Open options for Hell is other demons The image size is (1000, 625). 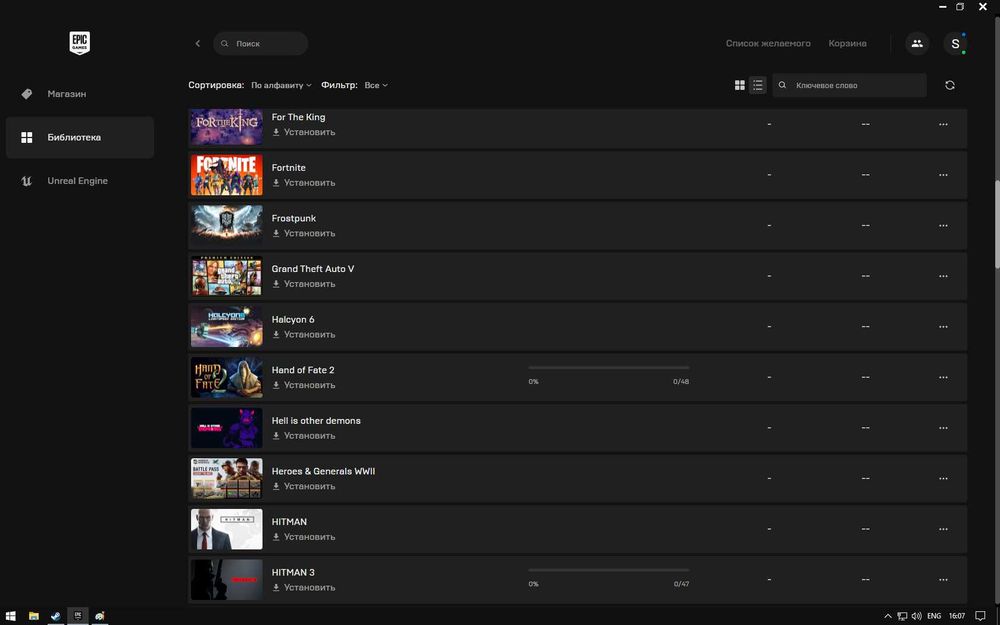pyautogui.click(x=943, y=428)
